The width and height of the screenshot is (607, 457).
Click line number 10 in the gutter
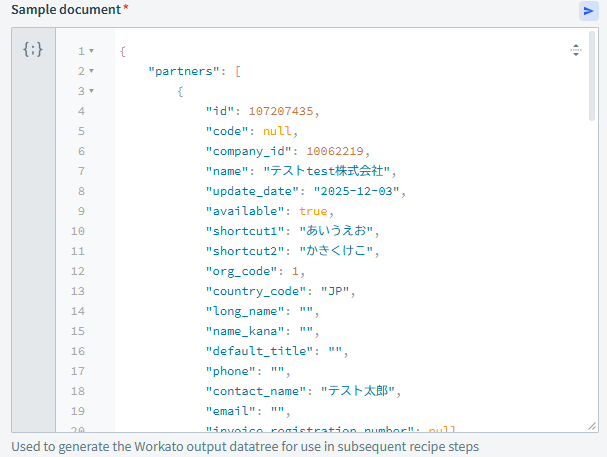77,231
